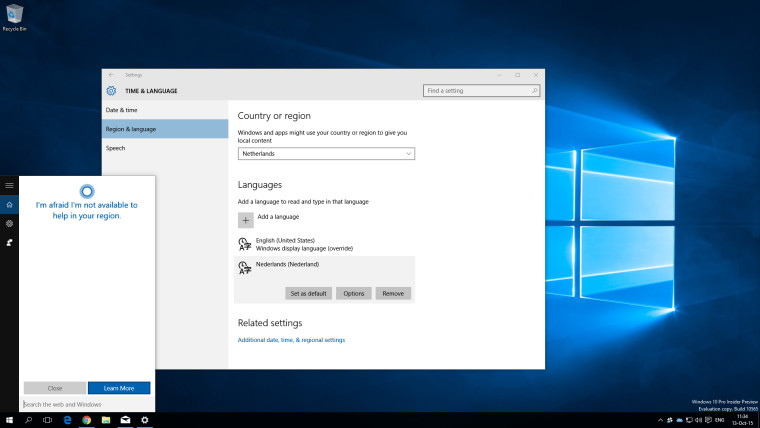Viewport: 760px width, 428px height.
Task: Click the magnifier in Find a setting
Action: pyautogui.click(x=535, y=91)
